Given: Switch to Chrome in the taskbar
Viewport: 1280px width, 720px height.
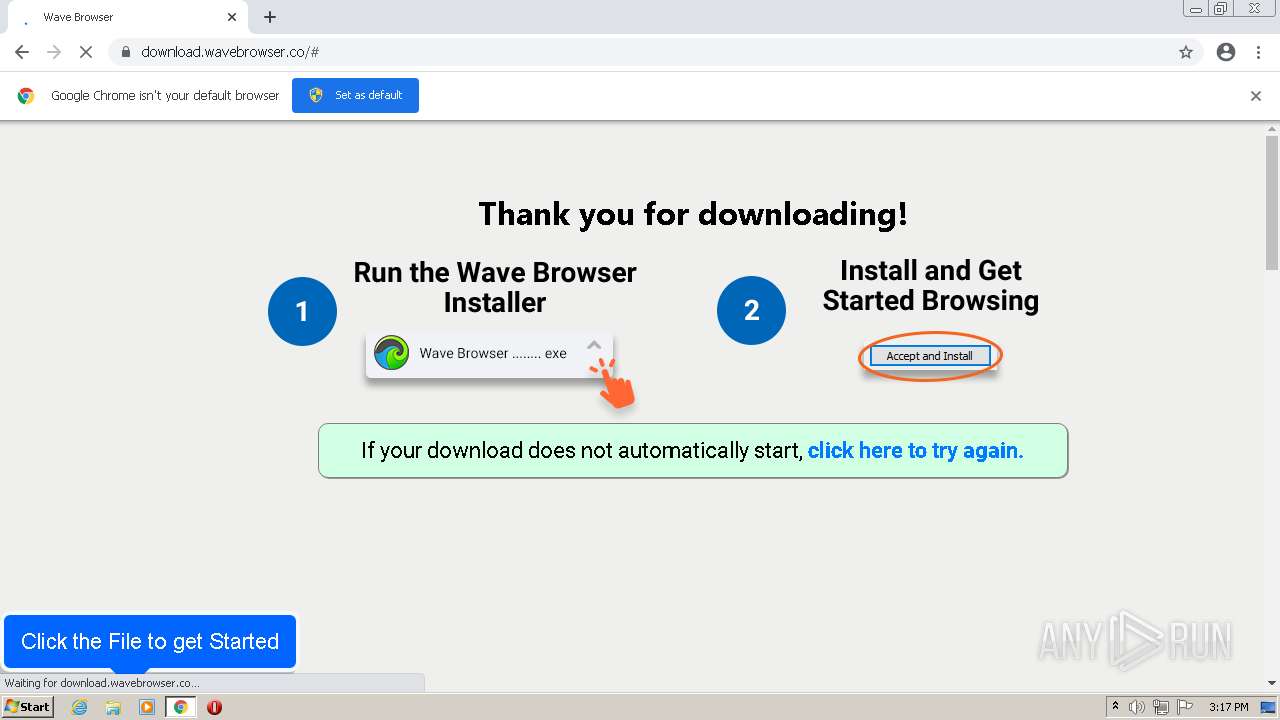Looking at the screenshot, I should pos(181,707).
